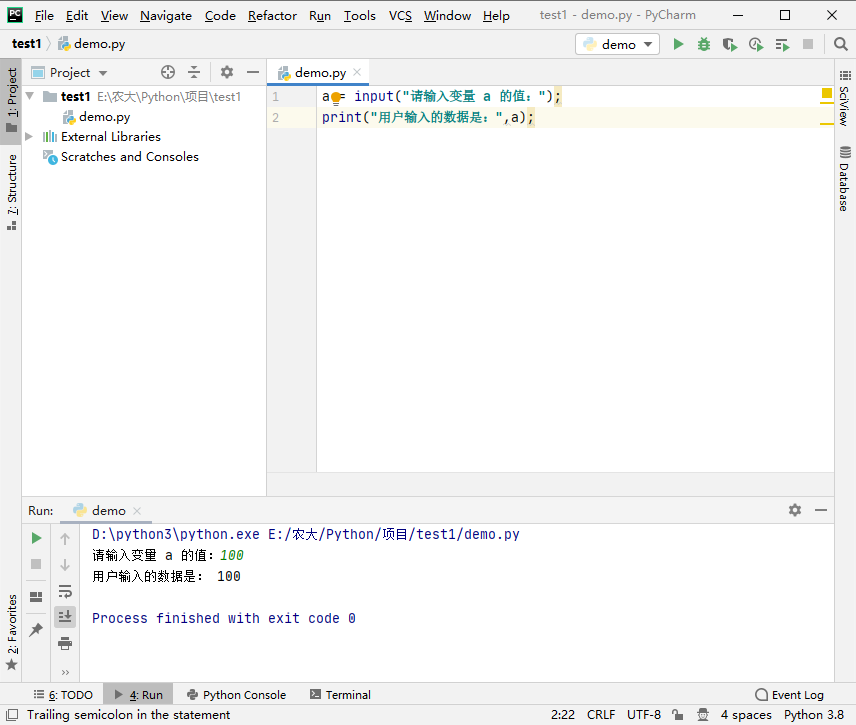Start debugging with the bug icon
Screen dimensions: 856x725
click(704, 44)
